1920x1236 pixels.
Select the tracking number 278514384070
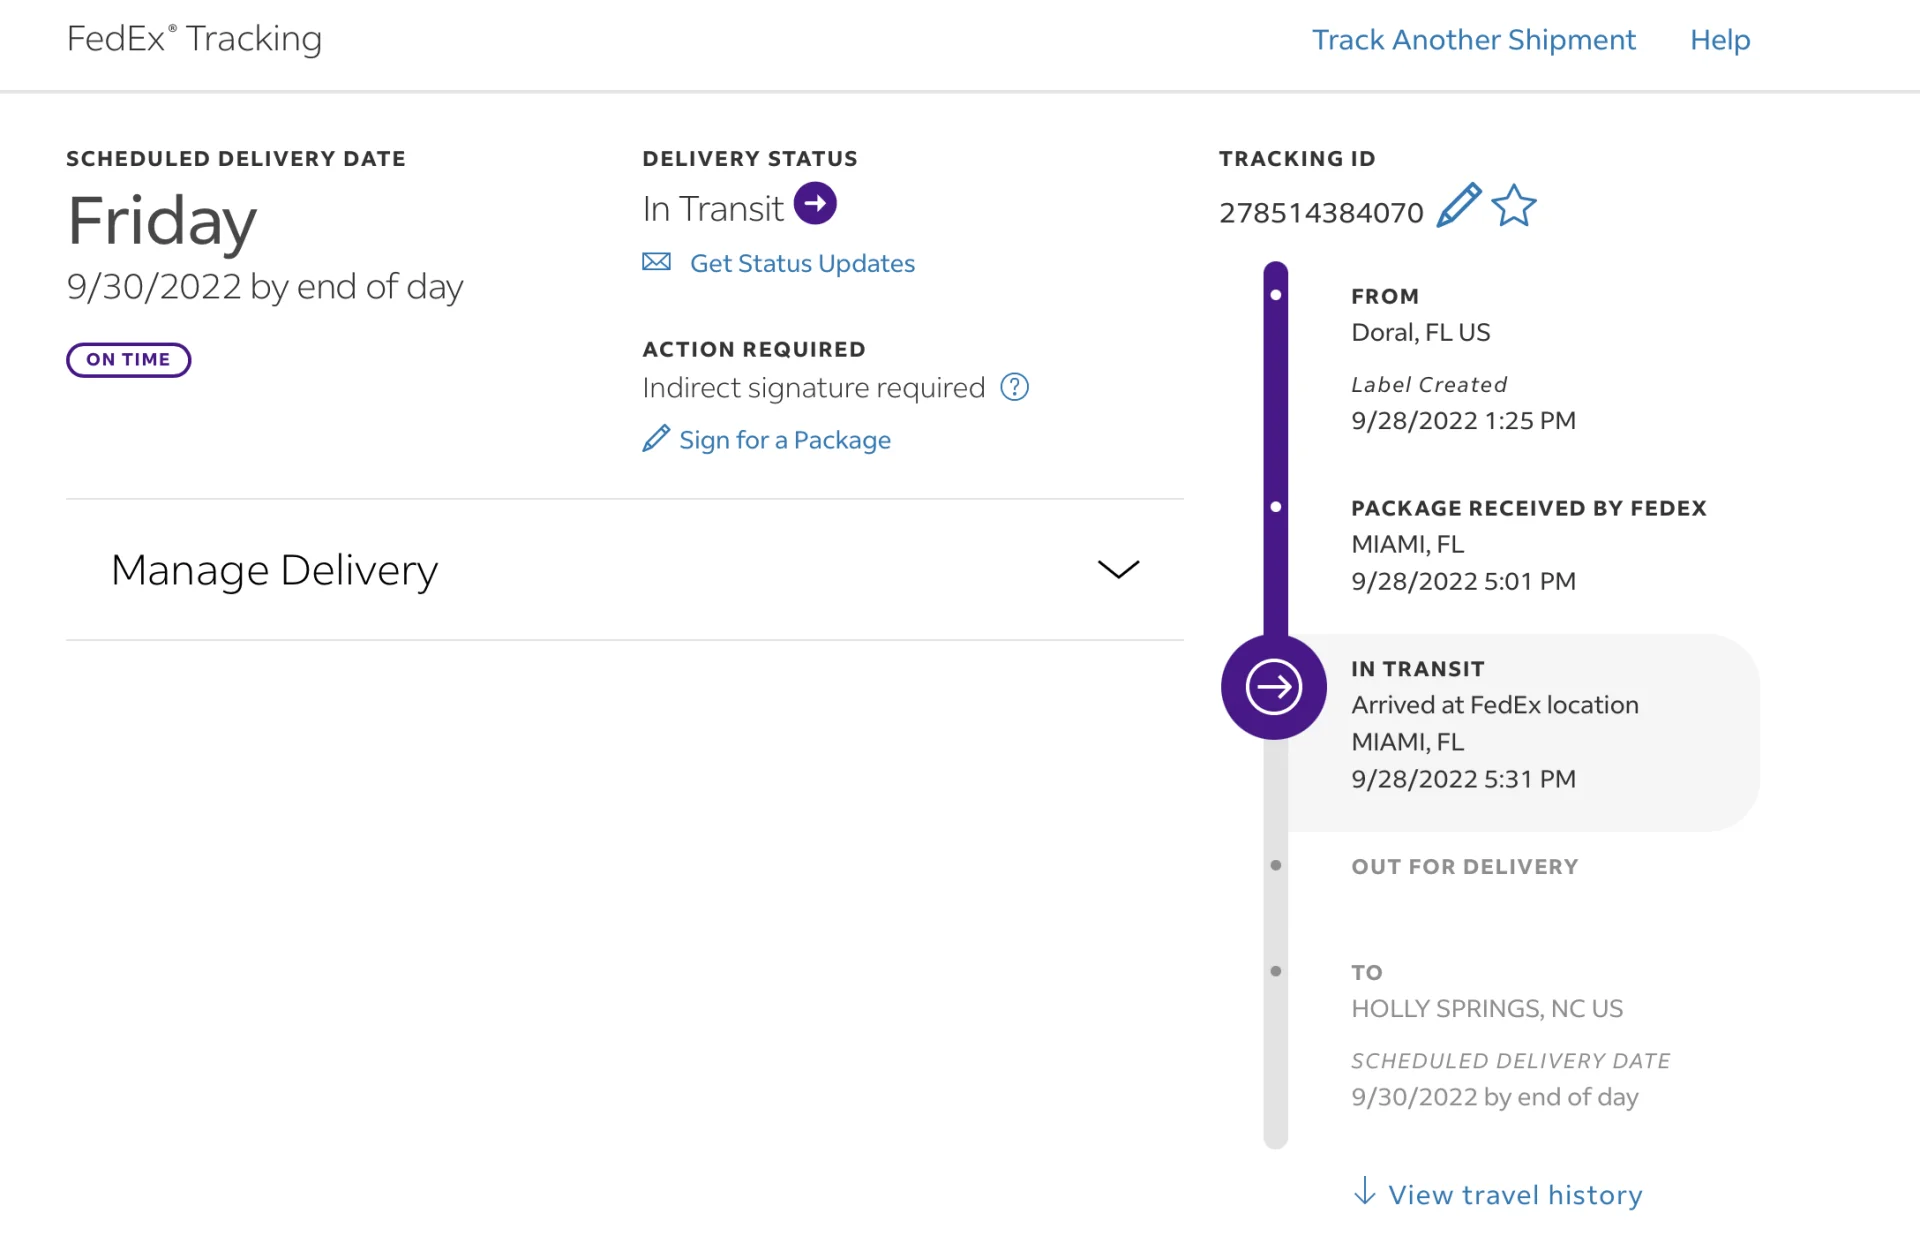pos(1320,213)
